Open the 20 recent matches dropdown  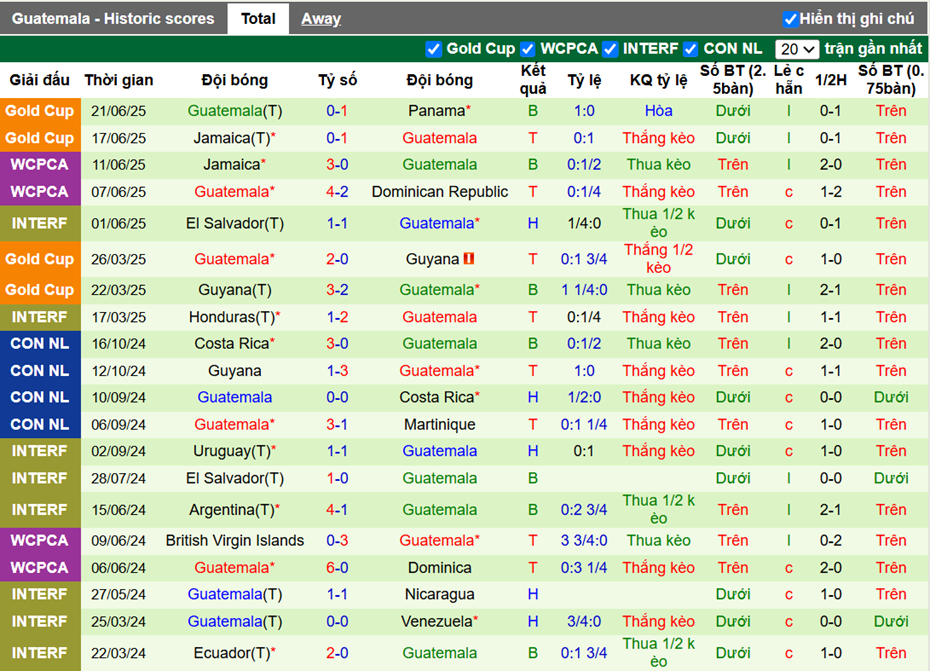(x=797, y=49)
